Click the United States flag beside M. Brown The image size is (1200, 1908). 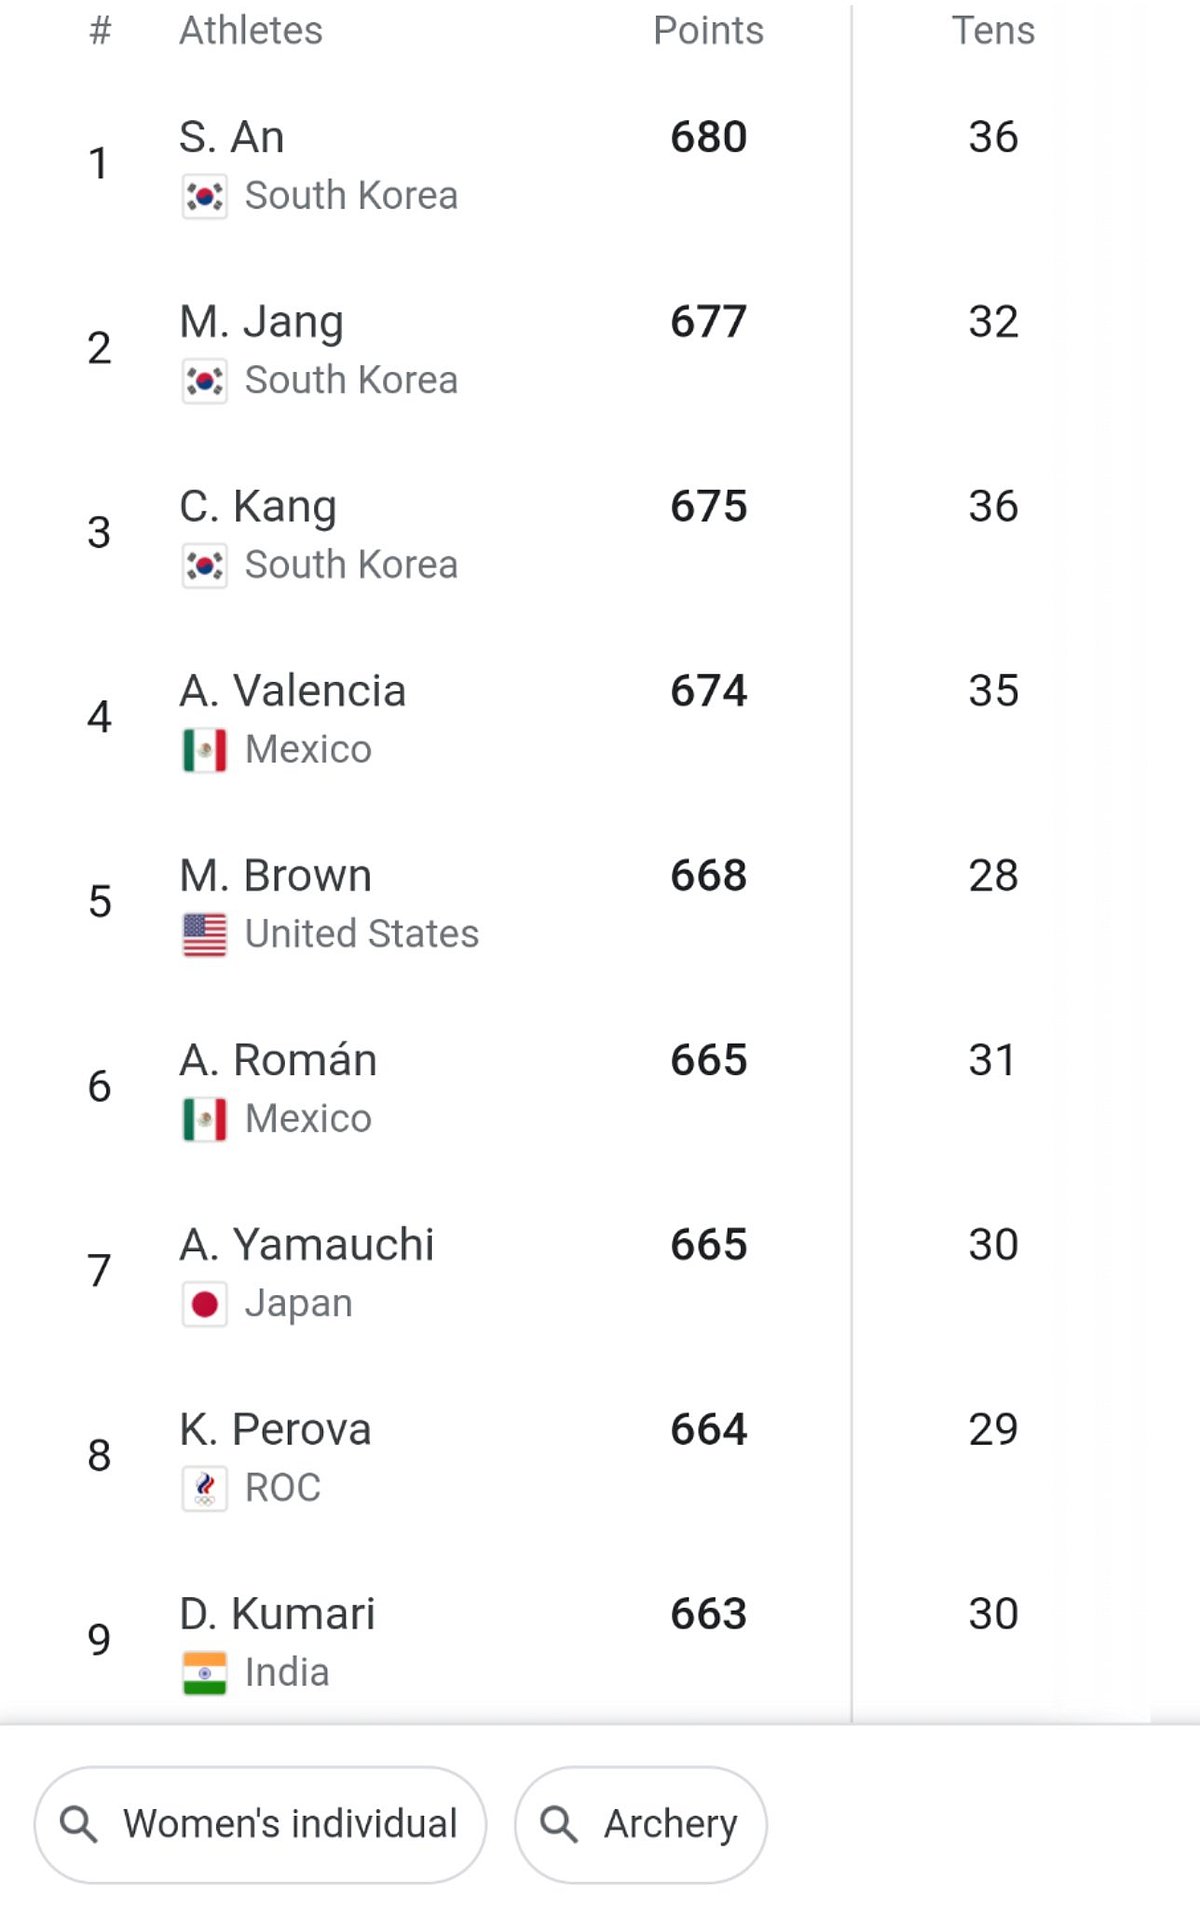pos(203,932)
